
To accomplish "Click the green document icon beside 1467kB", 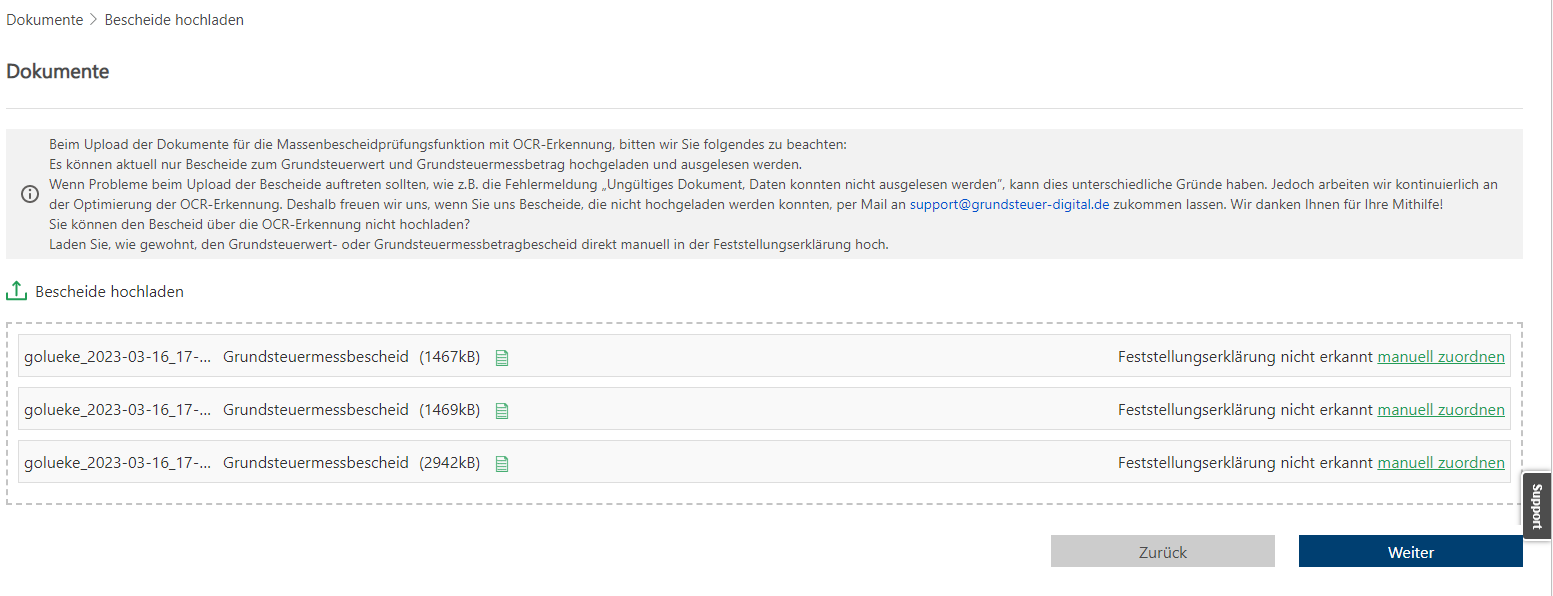I will click(x=502, y=358).
